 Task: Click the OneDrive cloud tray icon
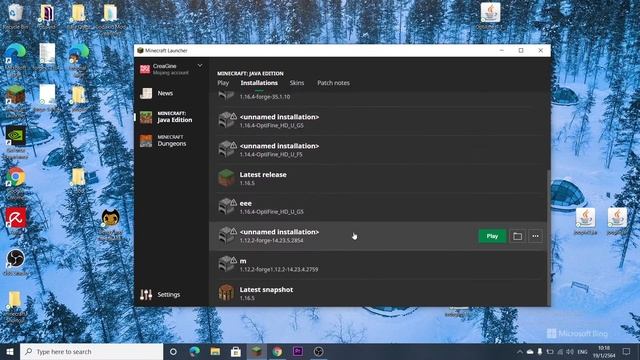(x=530, y=352)
